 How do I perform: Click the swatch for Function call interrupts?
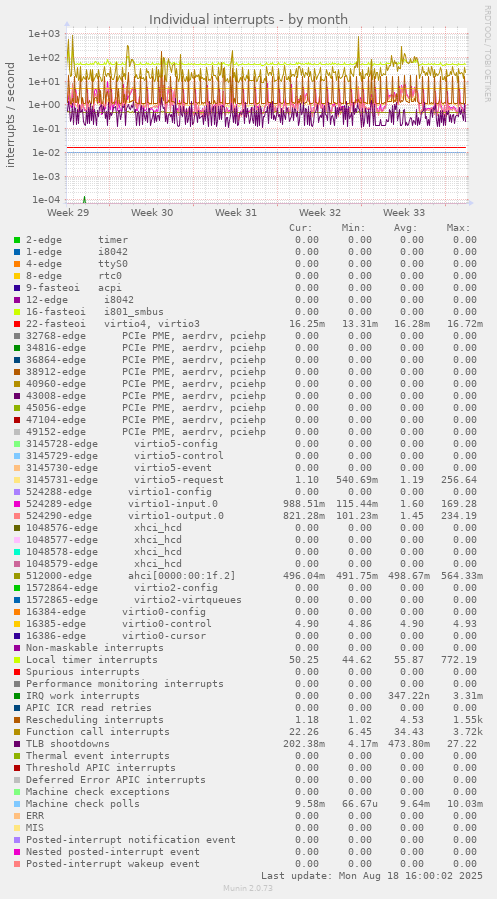17,732
